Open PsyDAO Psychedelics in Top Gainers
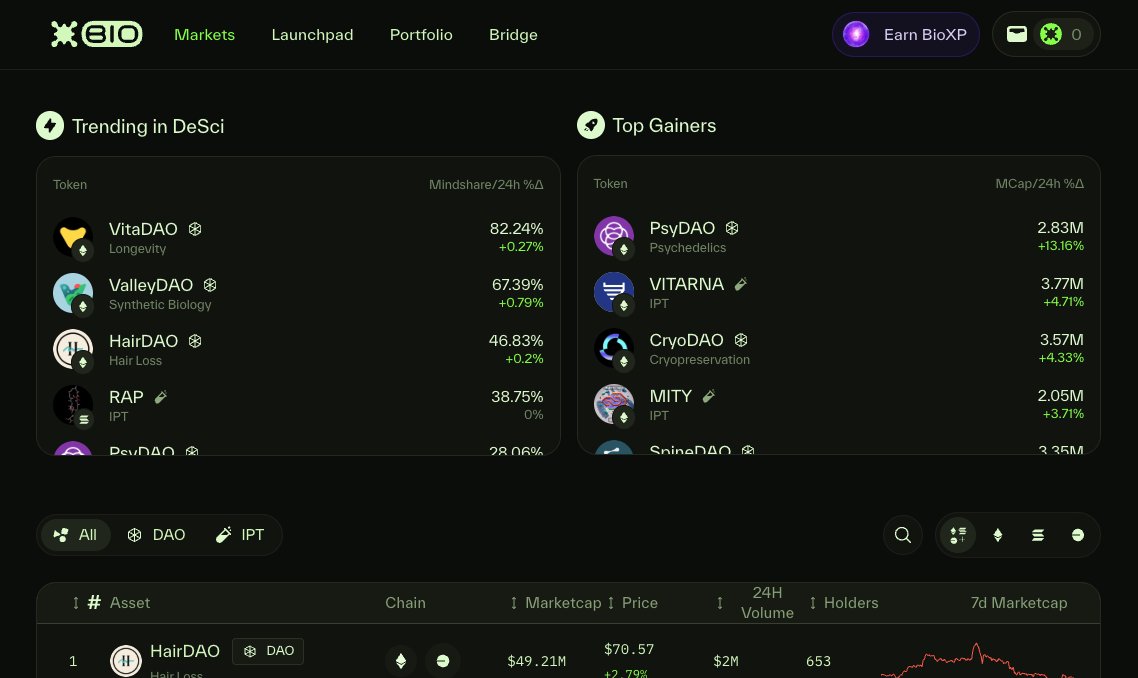Screen dimensions: 1138x678 click(x=839, y=237)
